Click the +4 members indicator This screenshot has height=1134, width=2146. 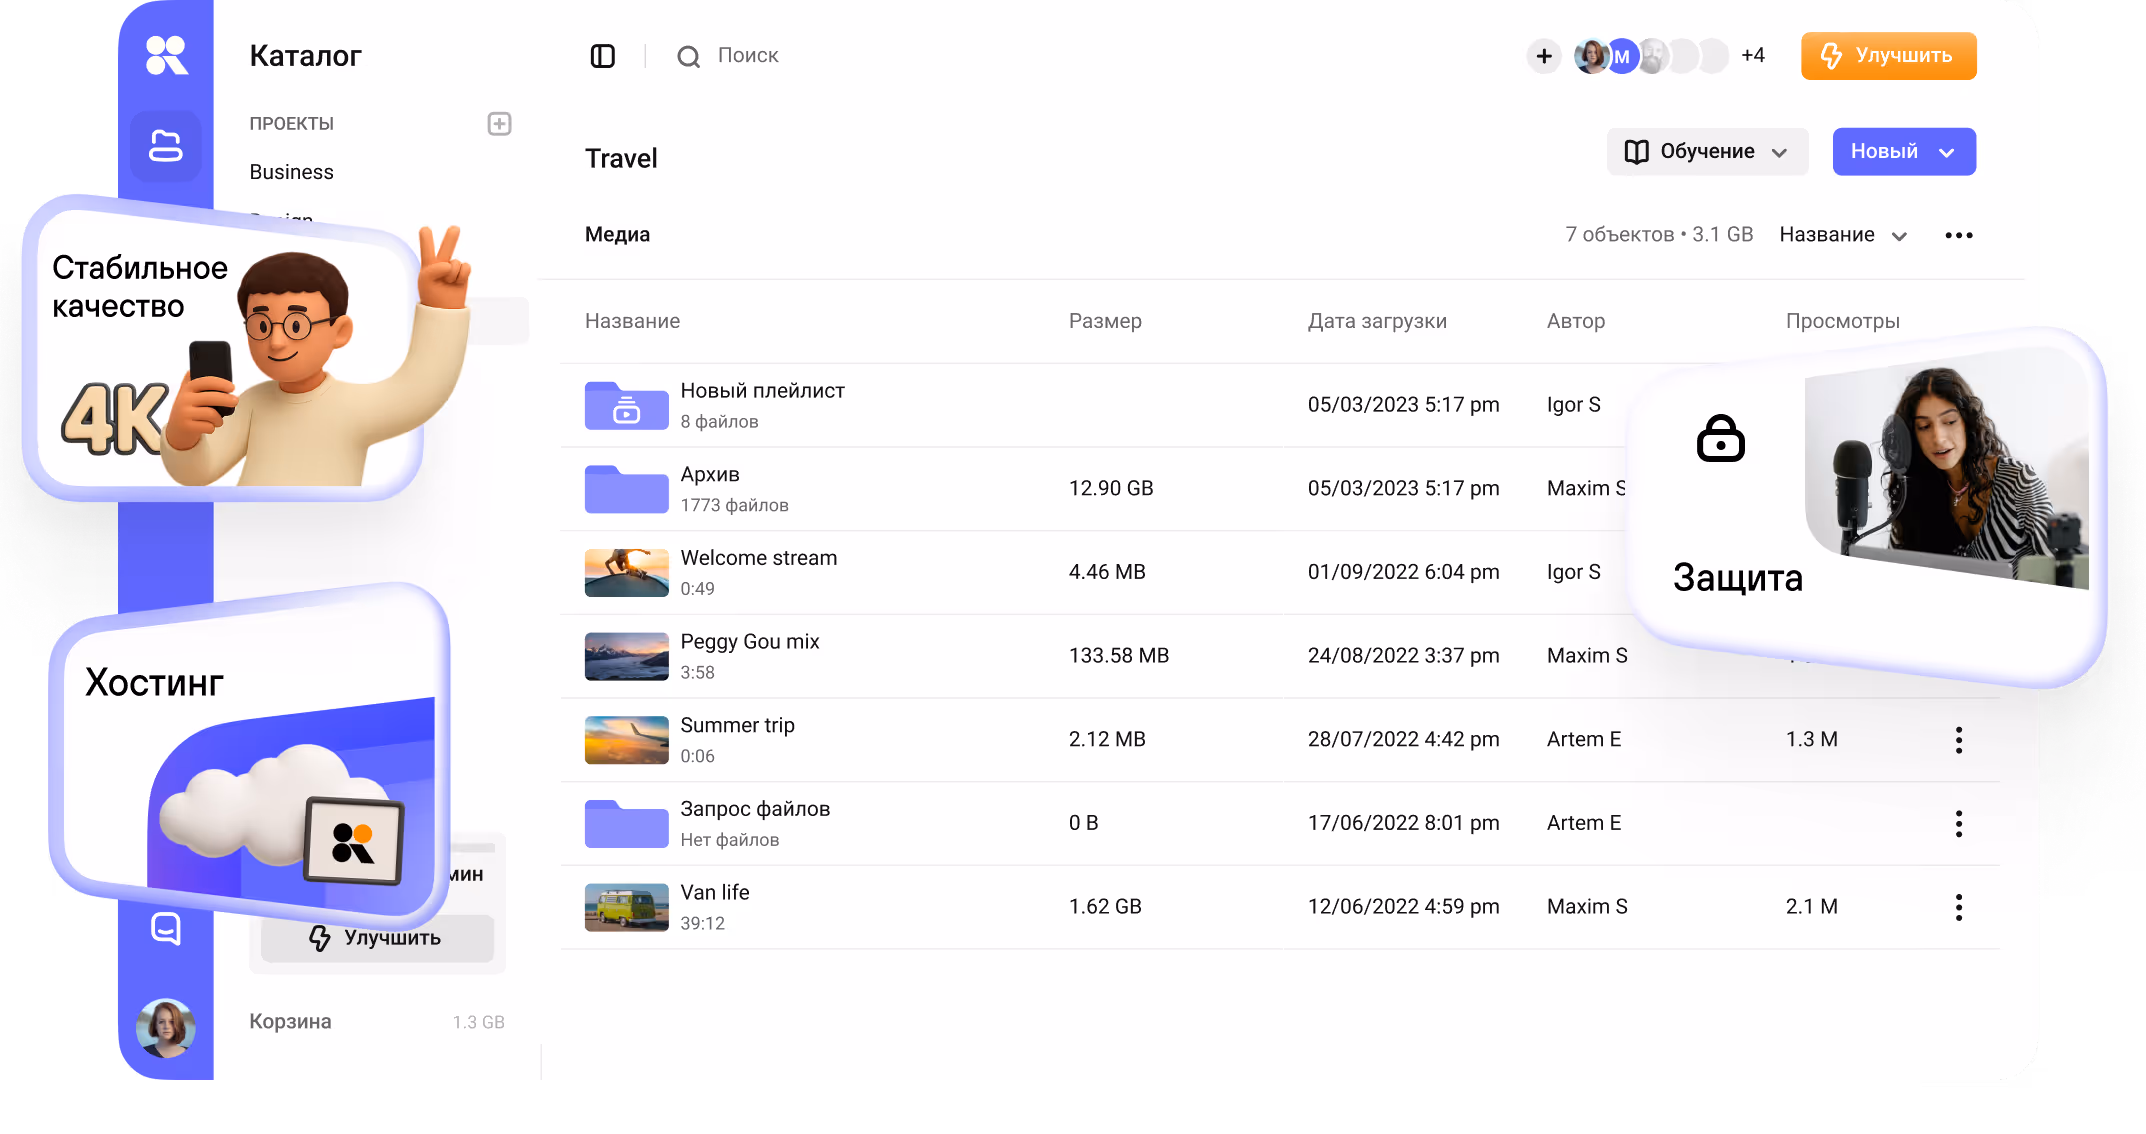click(1752, 56)
